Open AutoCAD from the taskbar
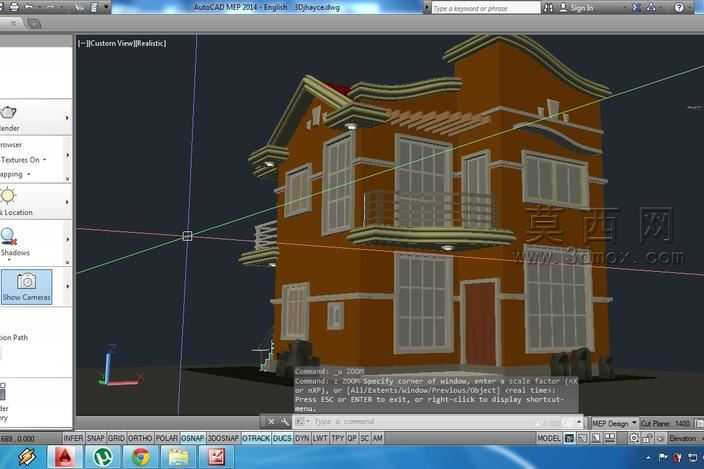Screen dimensions: 704x469 [65, 457]
